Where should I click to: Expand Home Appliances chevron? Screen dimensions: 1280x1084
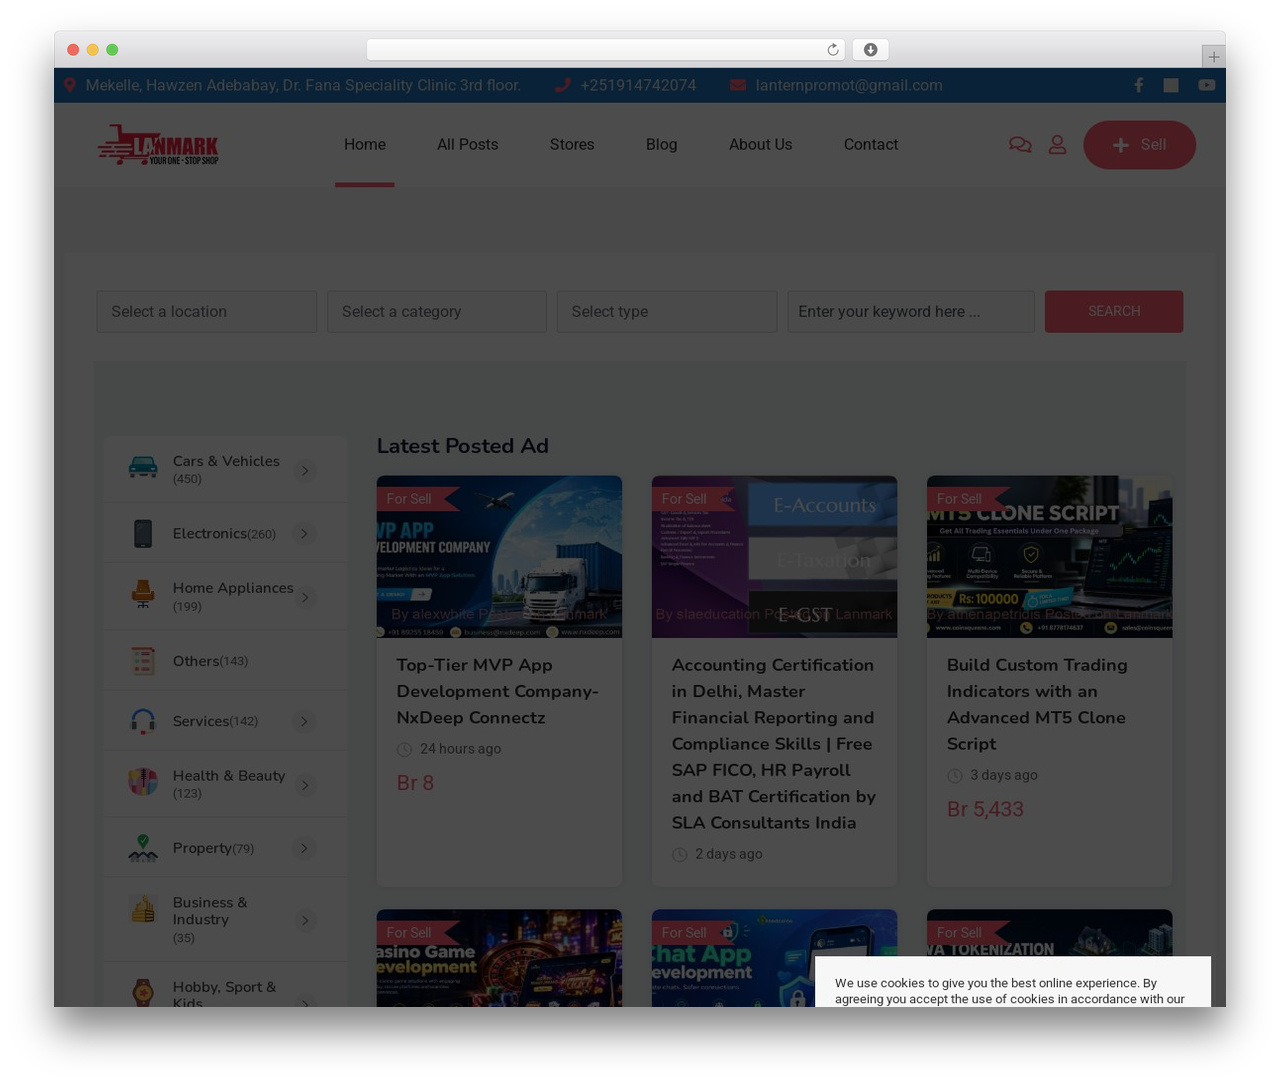305,597
